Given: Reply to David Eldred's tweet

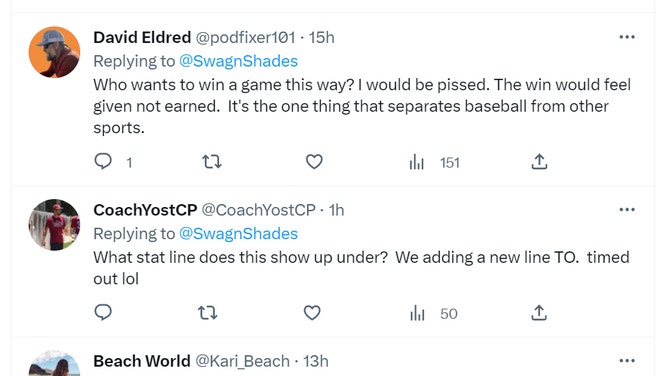Looking at the screenshot, I should [x=103, y=162].
